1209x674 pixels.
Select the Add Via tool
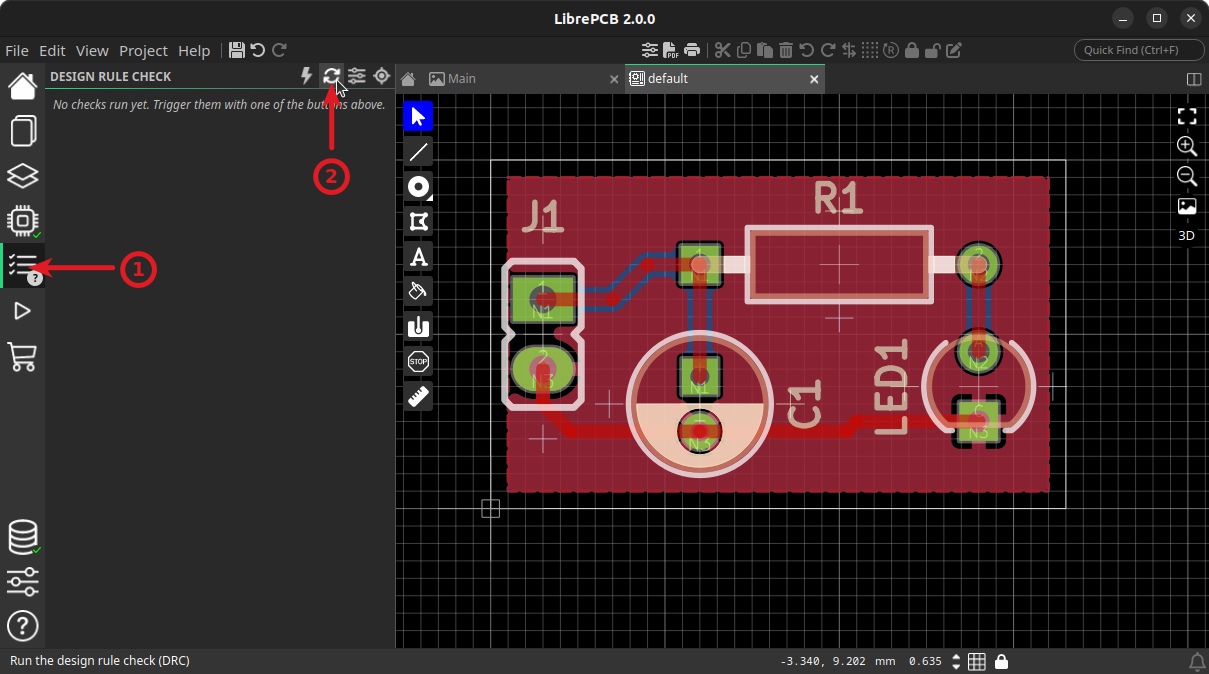(x=419, y=187)
